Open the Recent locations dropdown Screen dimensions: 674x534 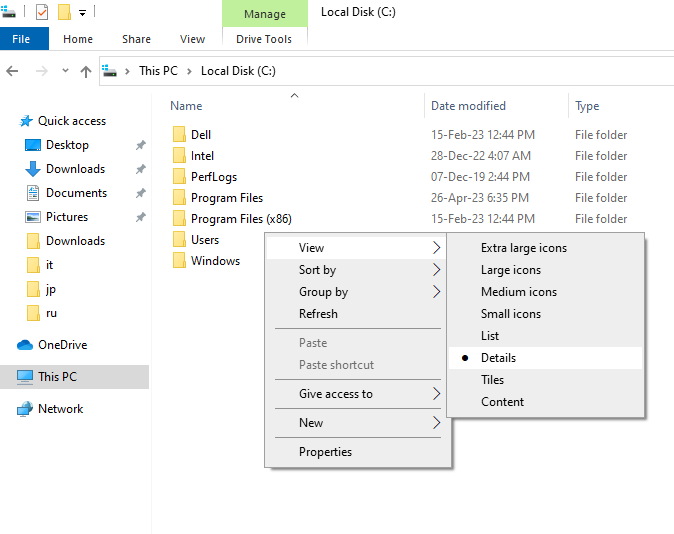tap(65, 71)
